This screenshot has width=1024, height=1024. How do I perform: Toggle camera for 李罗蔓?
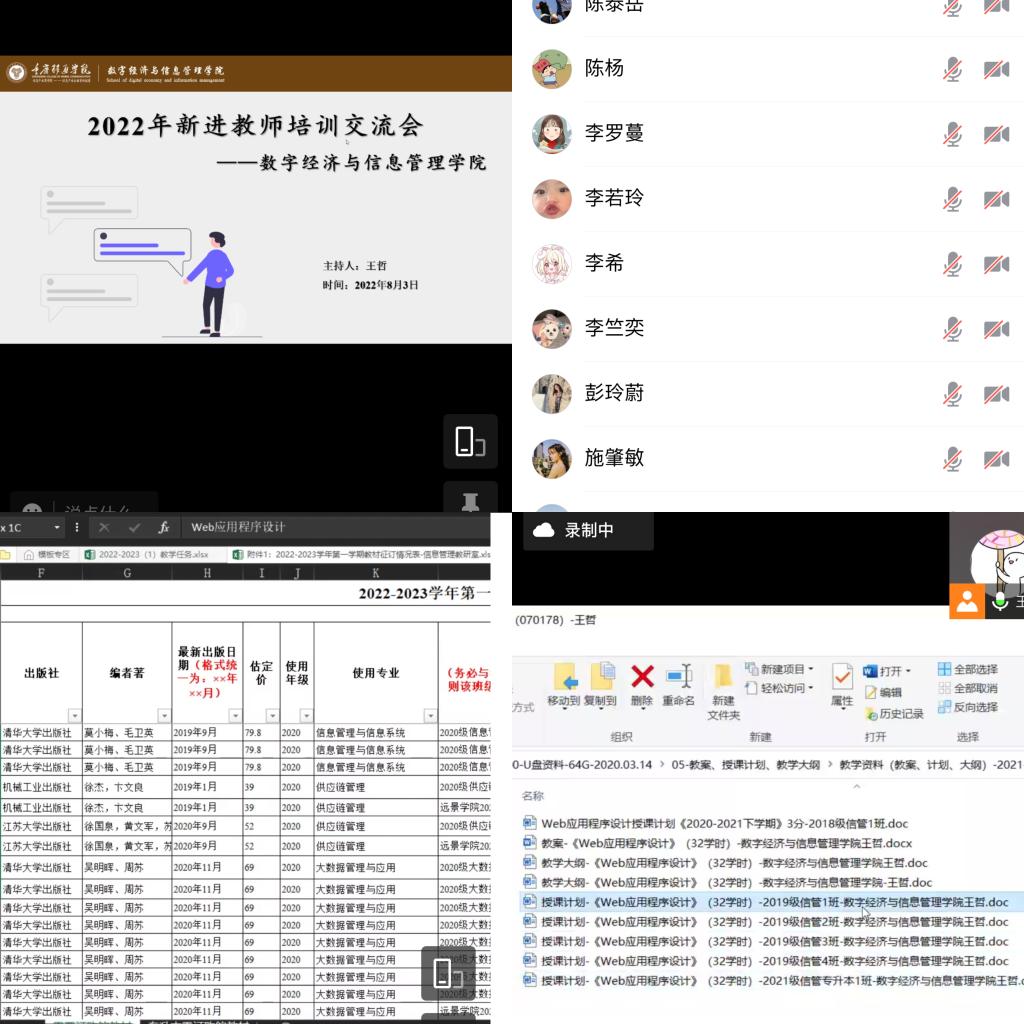click(996, 134)
